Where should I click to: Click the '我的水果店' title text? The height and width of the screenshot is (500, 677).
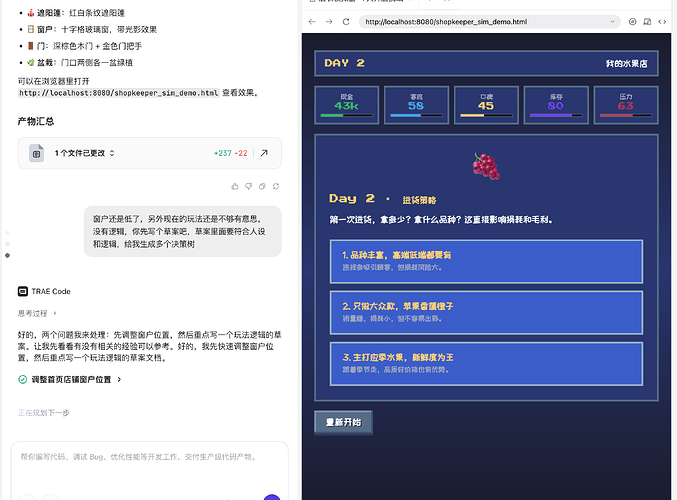626,63
